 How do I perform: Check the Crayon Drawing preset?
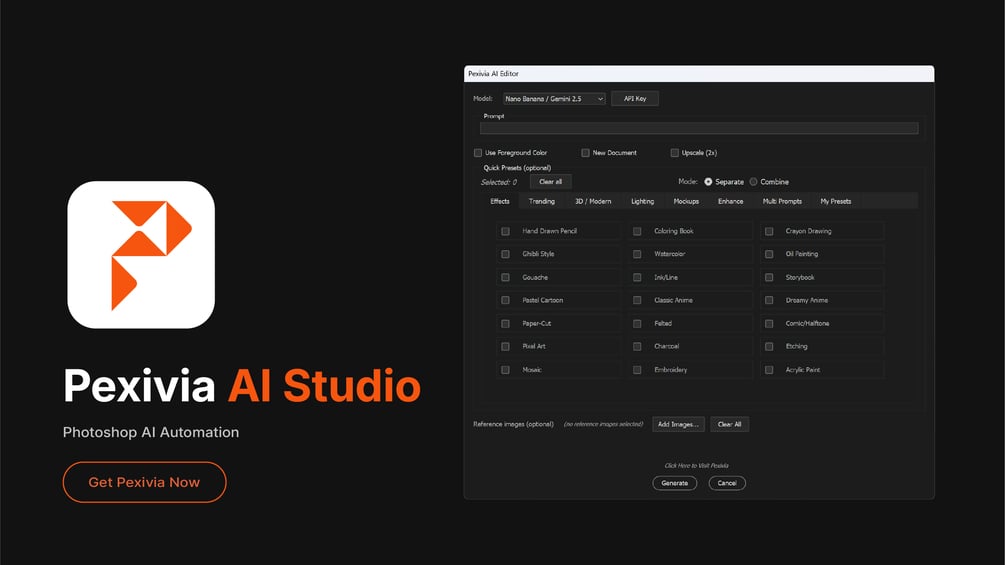769,231
